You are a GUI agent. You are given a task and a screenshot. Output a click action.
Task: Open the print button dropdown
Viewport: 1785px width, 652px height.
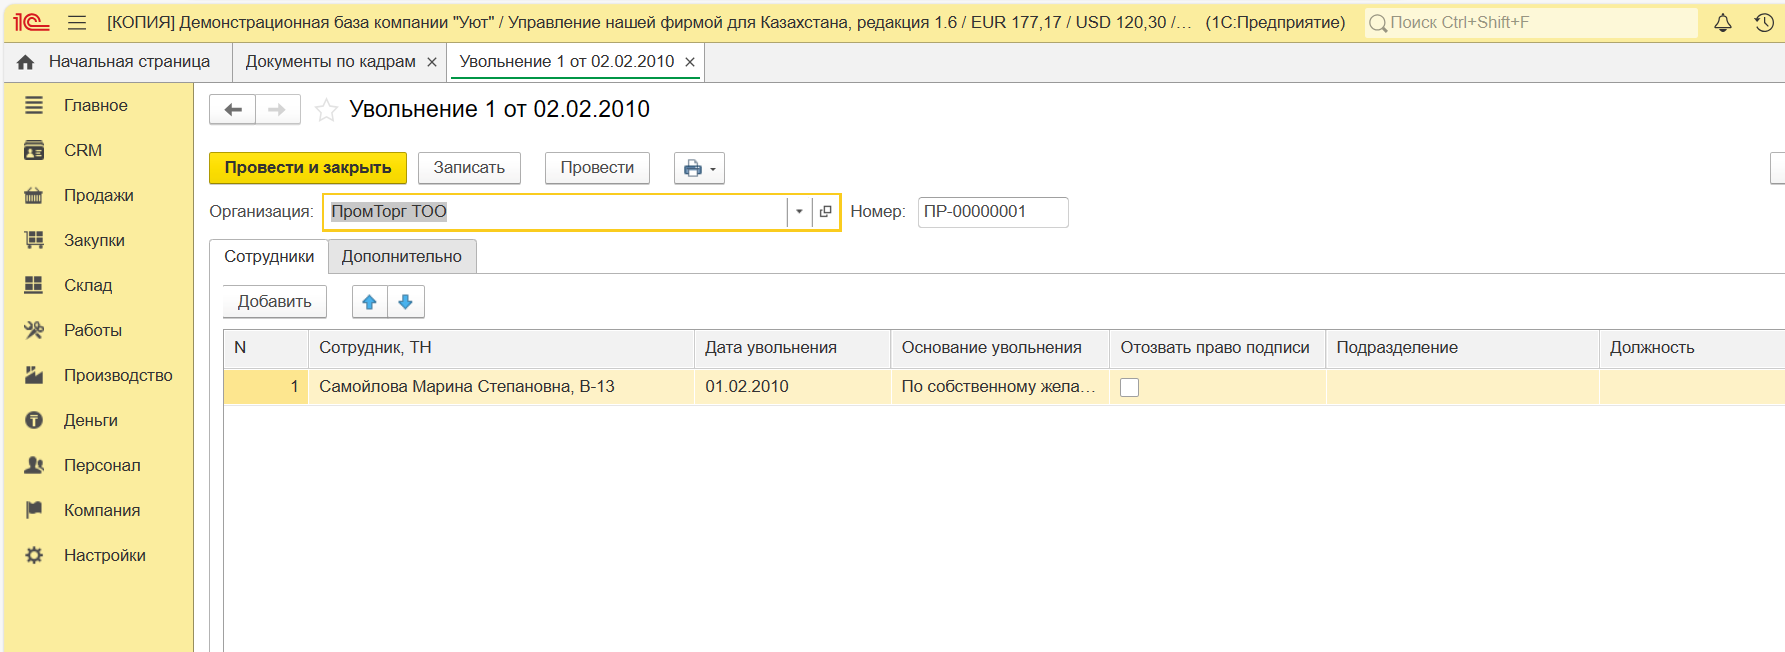point(699,168)
